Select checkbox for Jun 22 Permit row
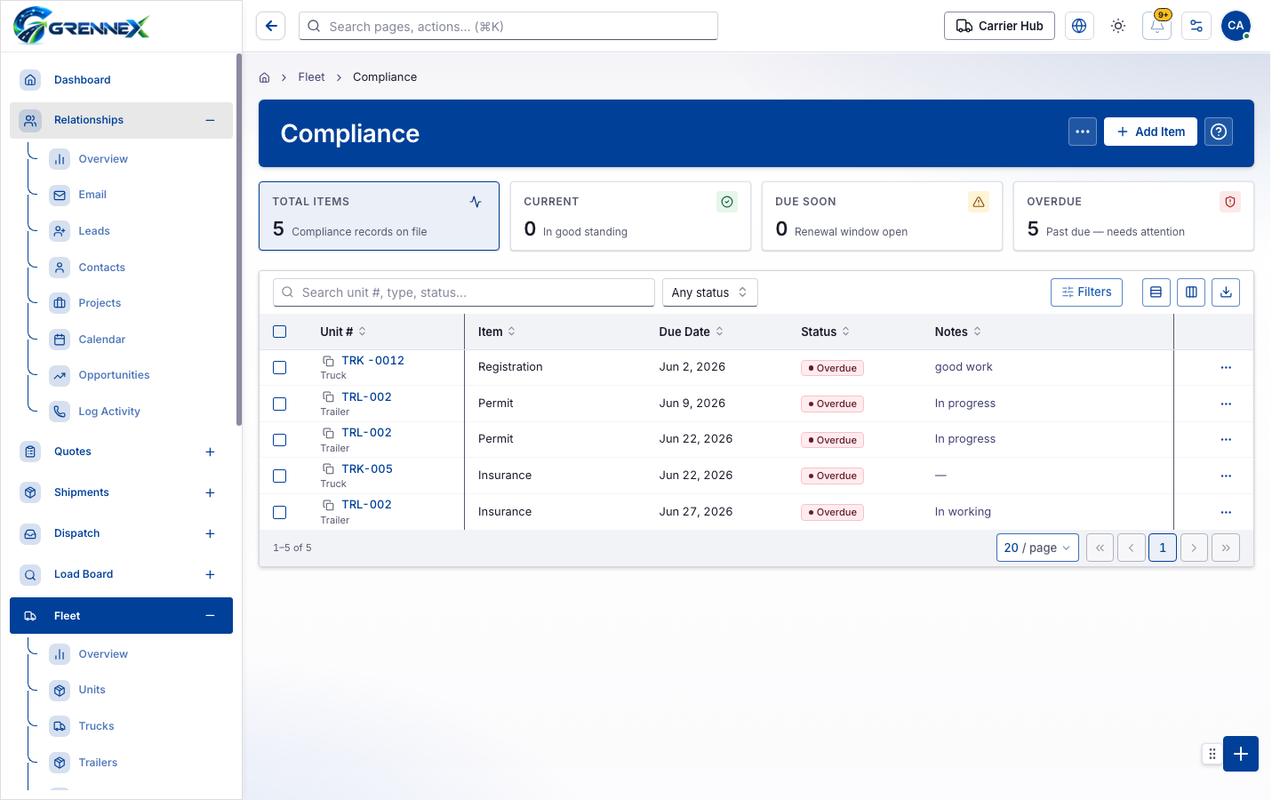Viewport: 1280px width, 800px height. (x=280, y=440)
